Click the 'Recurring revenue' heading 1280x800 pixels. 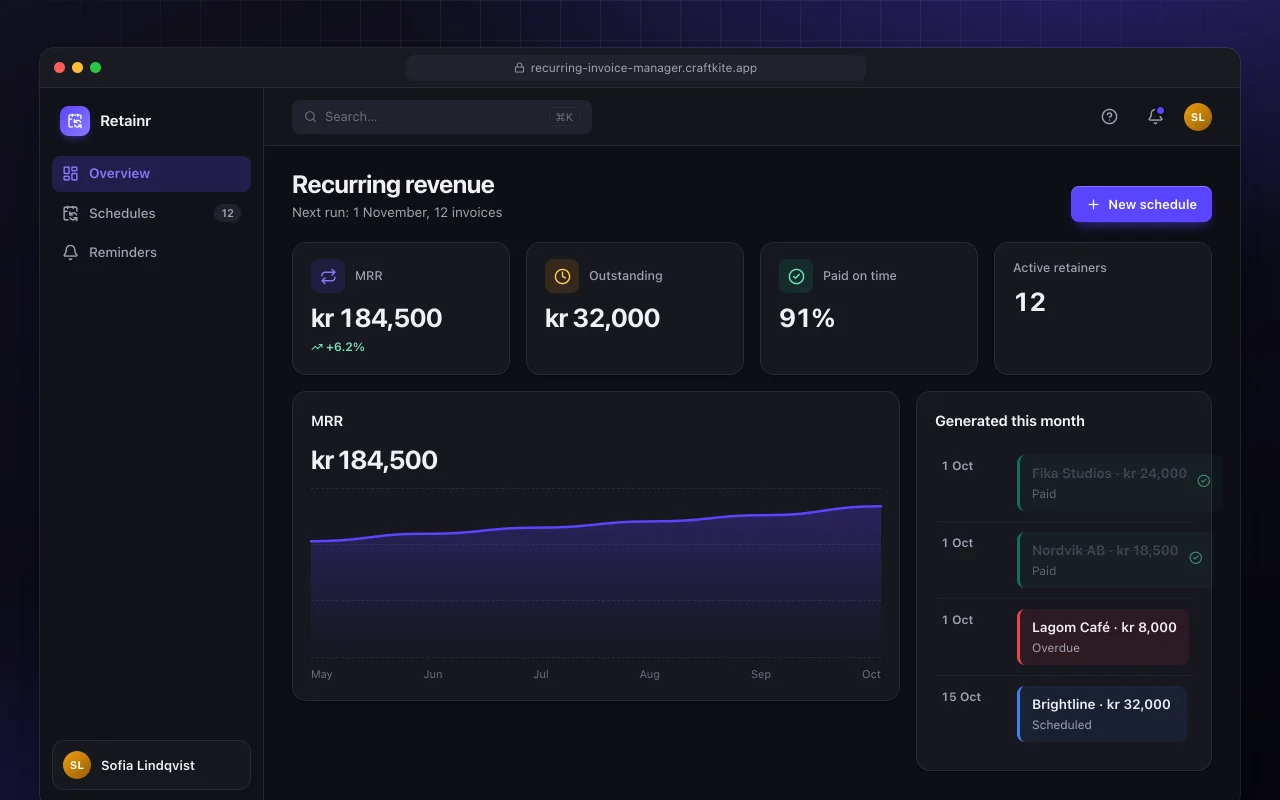click(x=393, y=185)
